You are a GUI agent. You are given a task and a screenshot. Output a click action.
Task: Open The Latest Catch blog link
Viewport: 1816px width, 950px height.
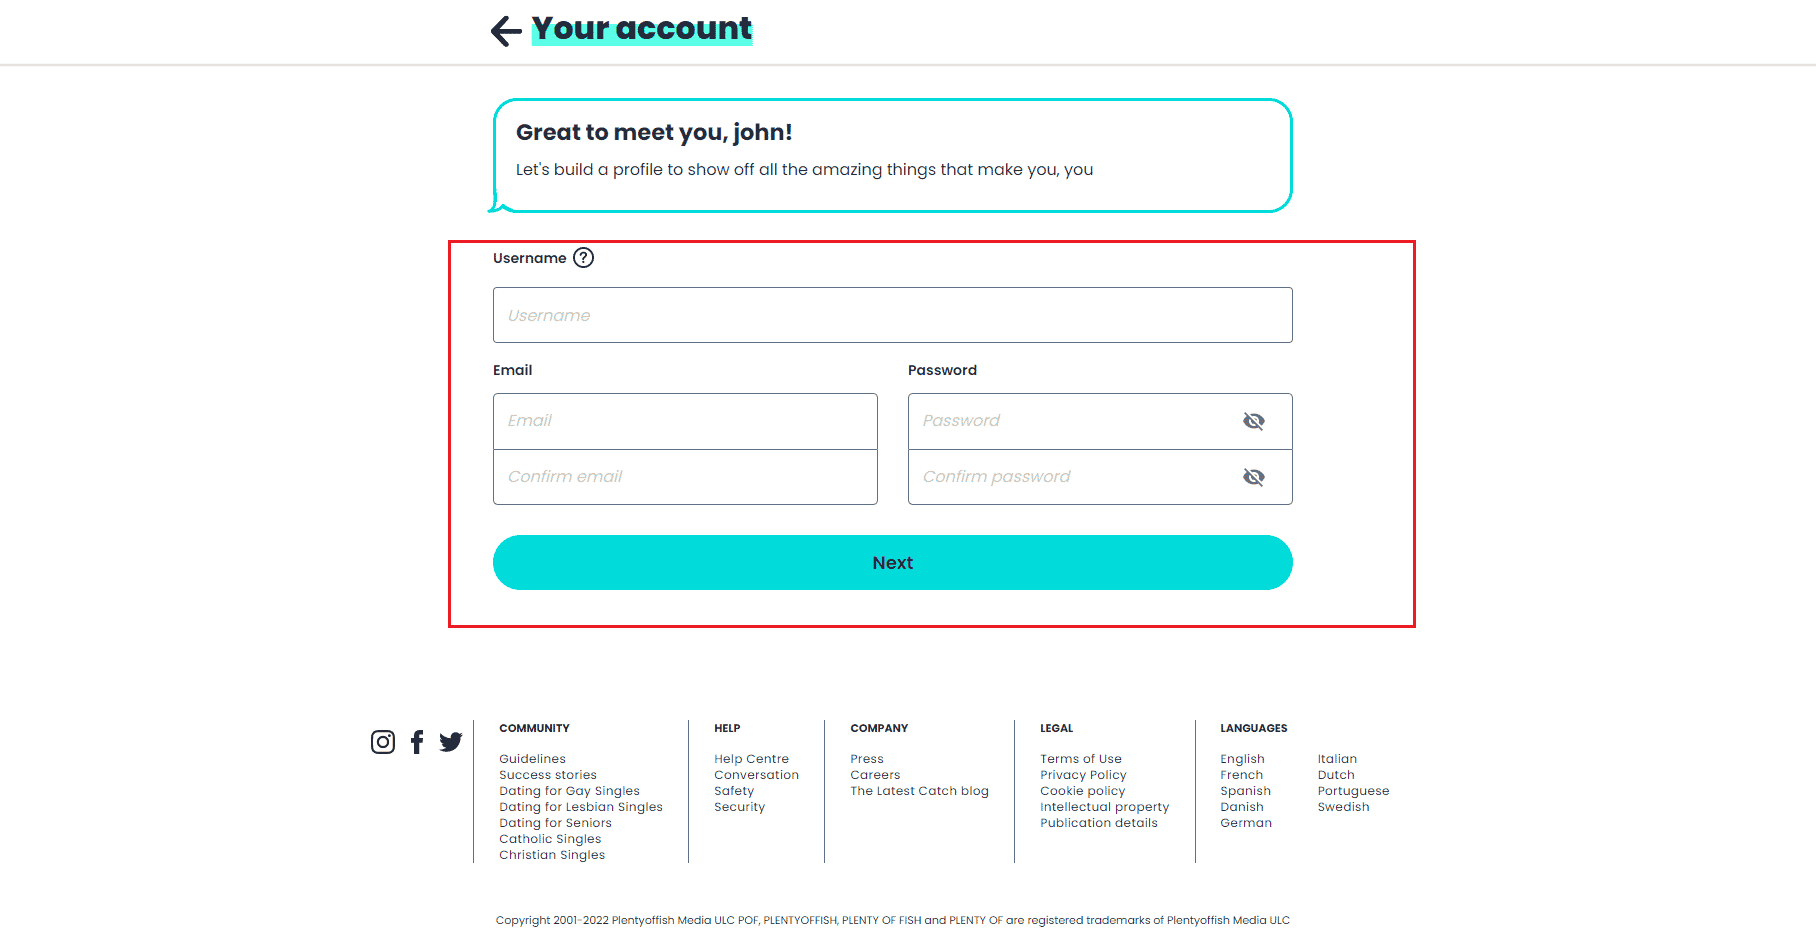(x=919, y=791)
